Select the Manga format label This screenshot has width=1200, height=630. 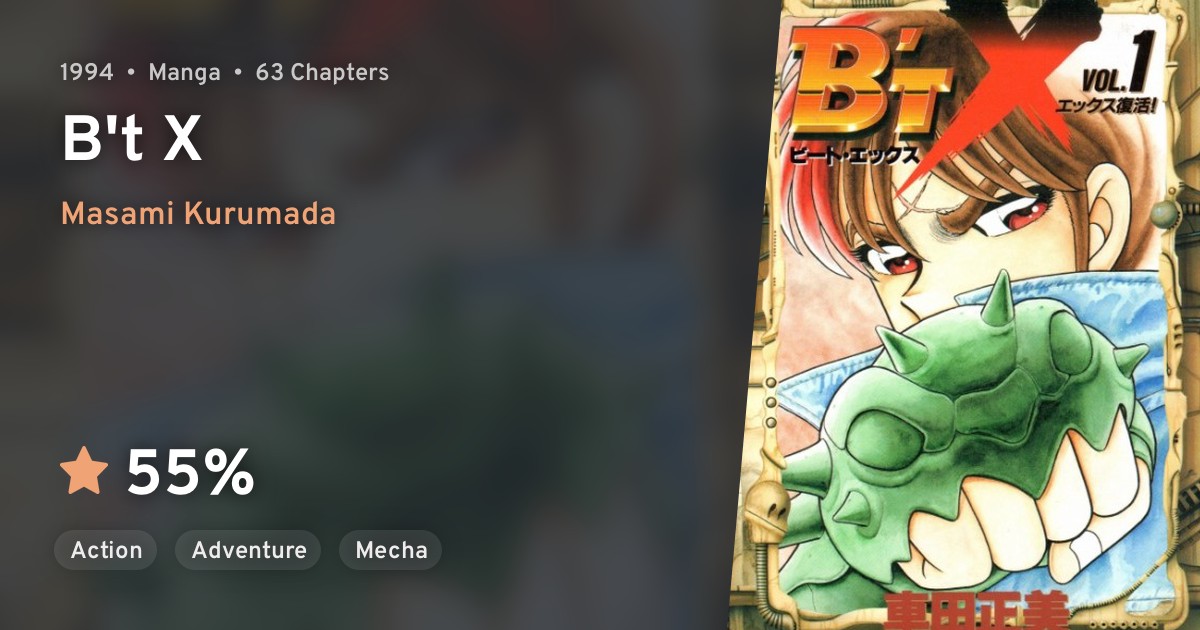point(184,73)
